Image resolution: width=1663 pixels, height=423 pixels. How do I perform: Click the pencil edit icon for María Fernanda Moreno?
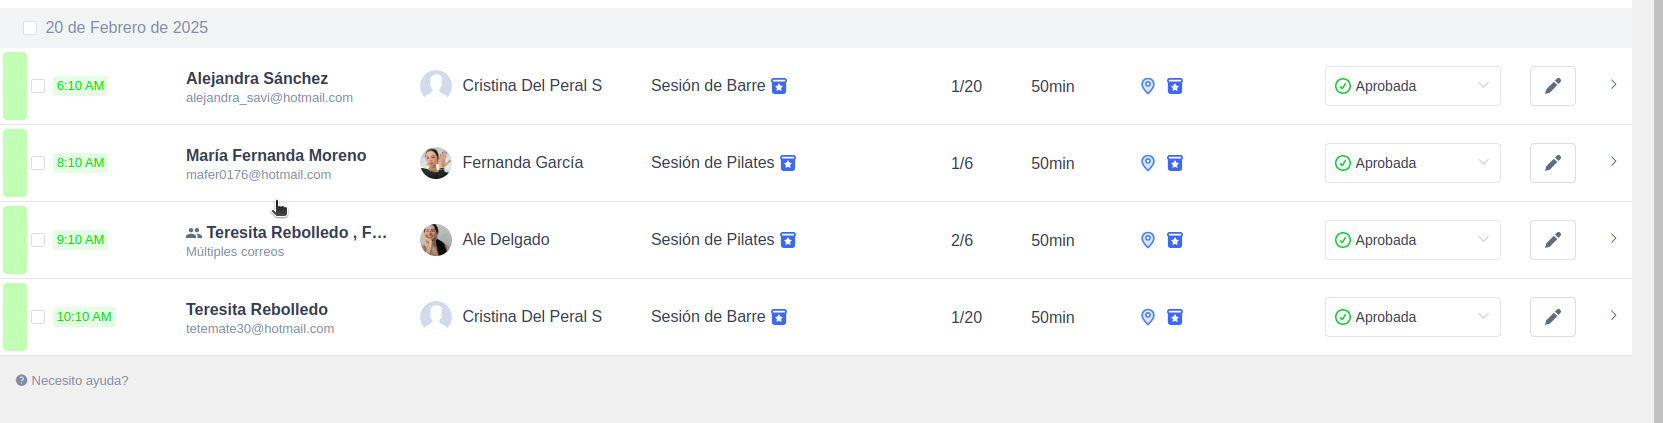tap(1552, 163)
